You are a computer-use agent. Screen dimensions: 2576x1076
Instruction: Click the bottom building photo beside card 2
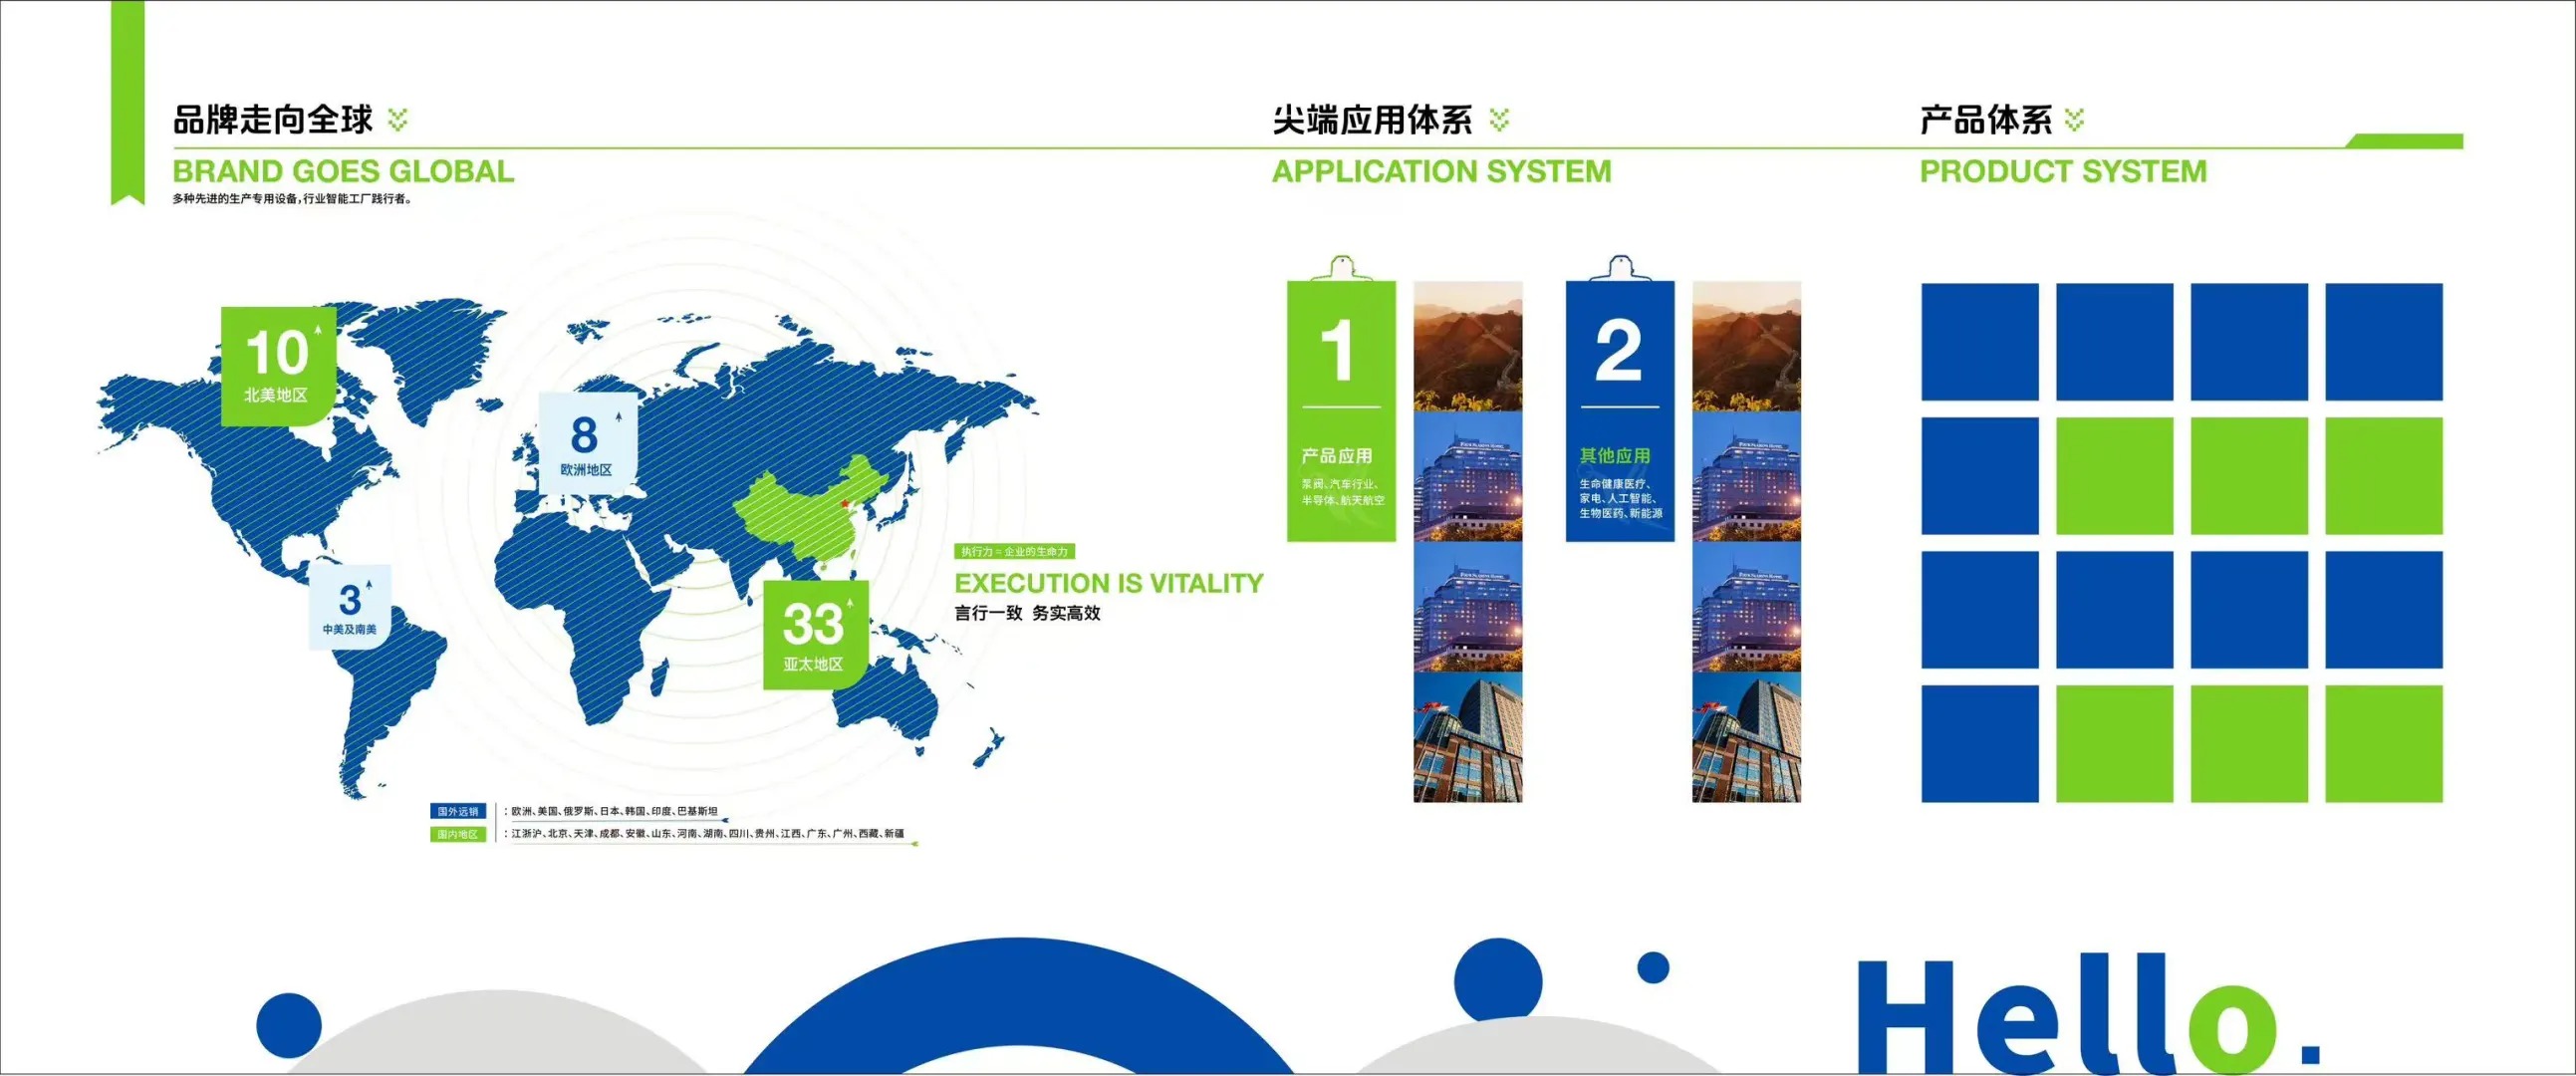[x=1746, y=738]
